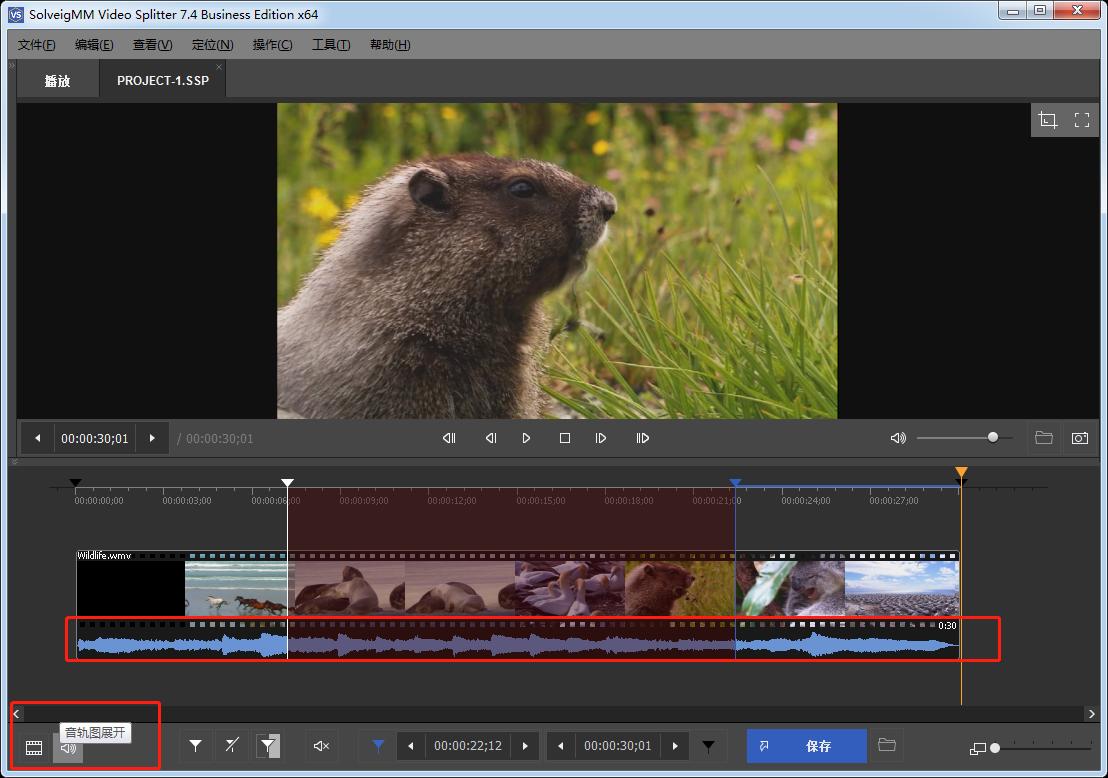Mute audio with the crossed speaker button
The height and width of the screenshot is (778, 1108).
[321, 746]
